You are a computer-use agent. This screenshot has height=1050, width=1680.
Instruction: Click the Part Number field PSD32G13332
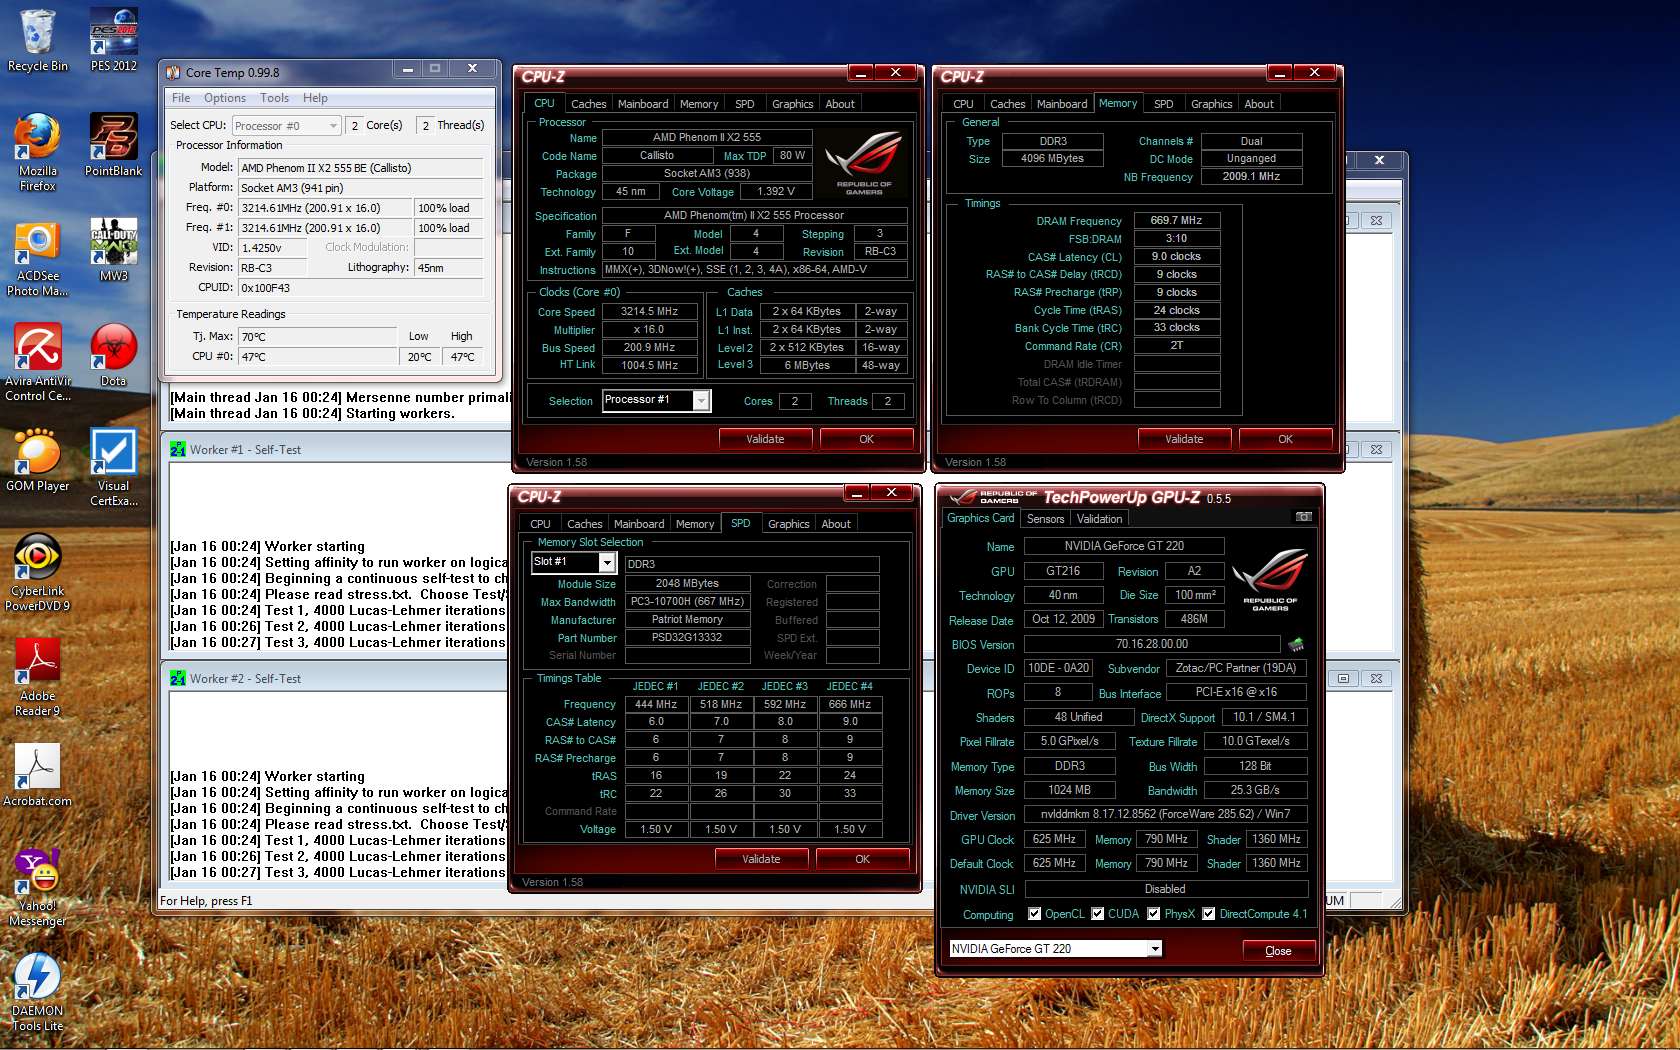[687, 638]
